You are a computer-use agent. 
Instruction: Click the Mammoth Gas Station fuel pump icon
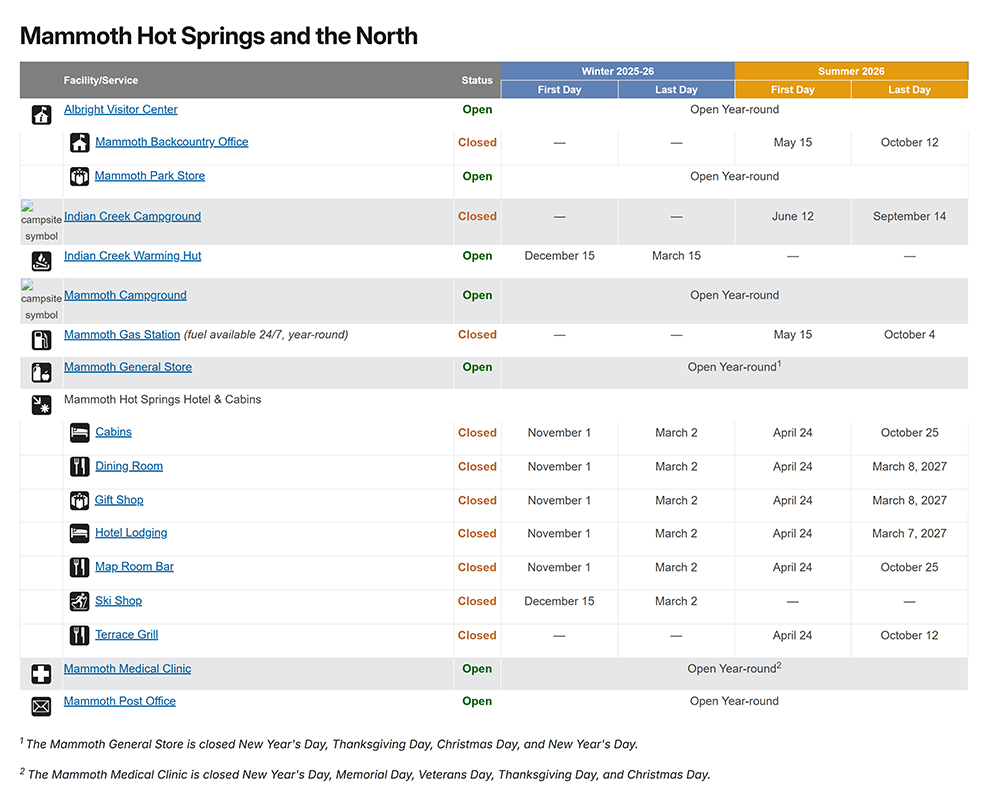point(41,340)
